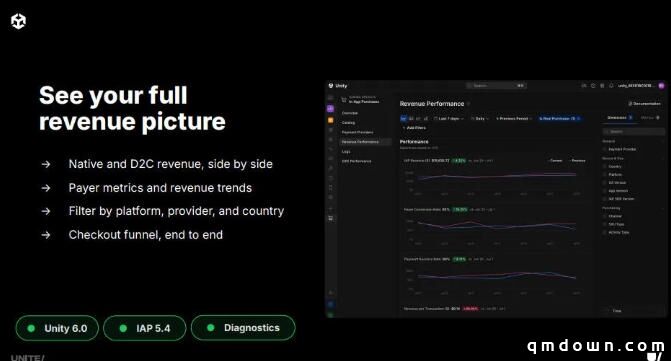Screen dimensions: 671x361
Task: Check the Country dimension checkbox
Action: (x=605, y=166)
